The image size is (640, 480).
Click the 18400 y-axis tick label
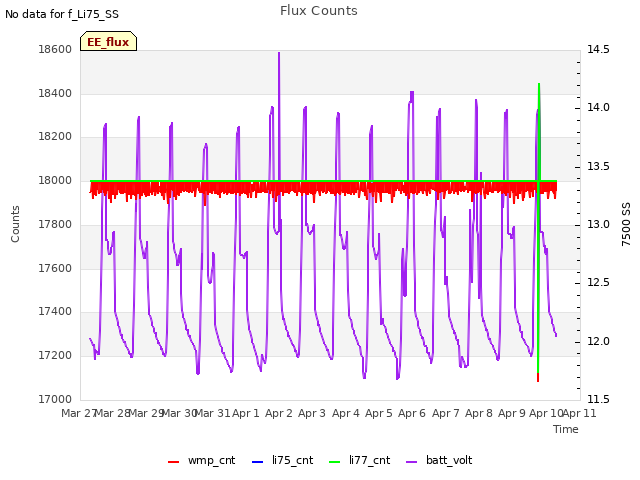tap(55, 93)
